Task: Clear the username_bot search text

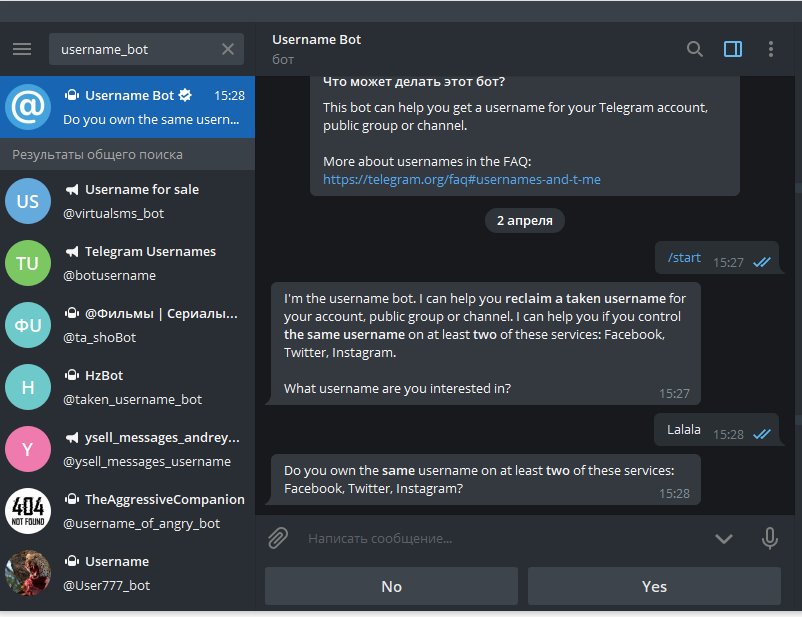Action: point(228,49)
